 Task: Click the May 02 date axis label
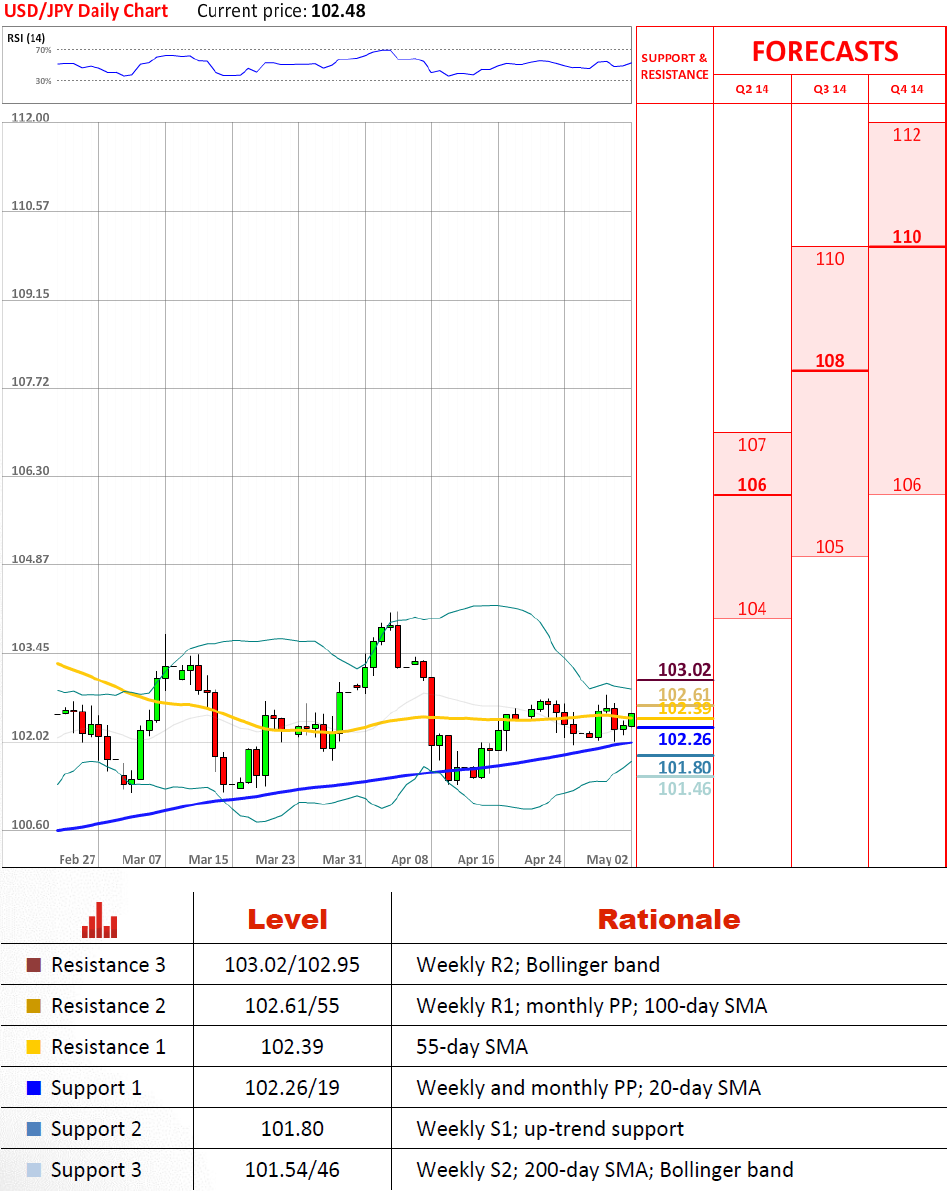click(607, 859)
